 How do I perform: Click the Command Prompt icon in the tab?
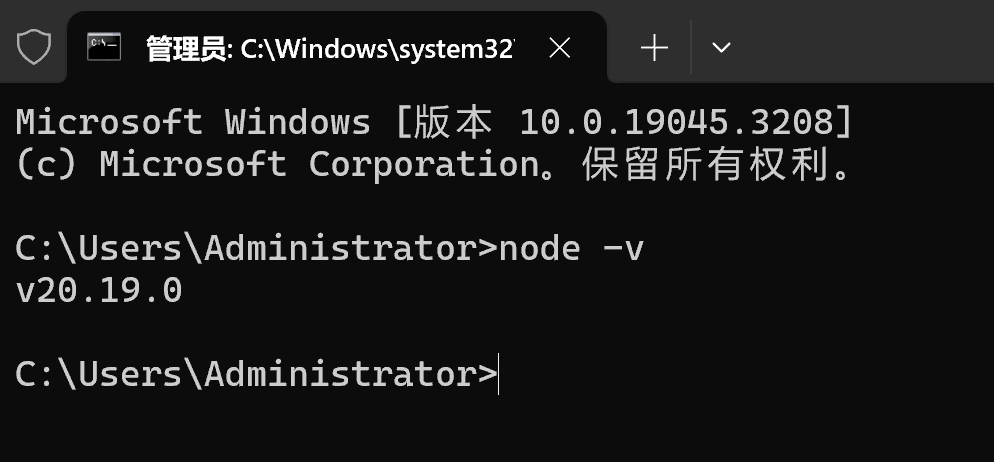coord(104,47)
